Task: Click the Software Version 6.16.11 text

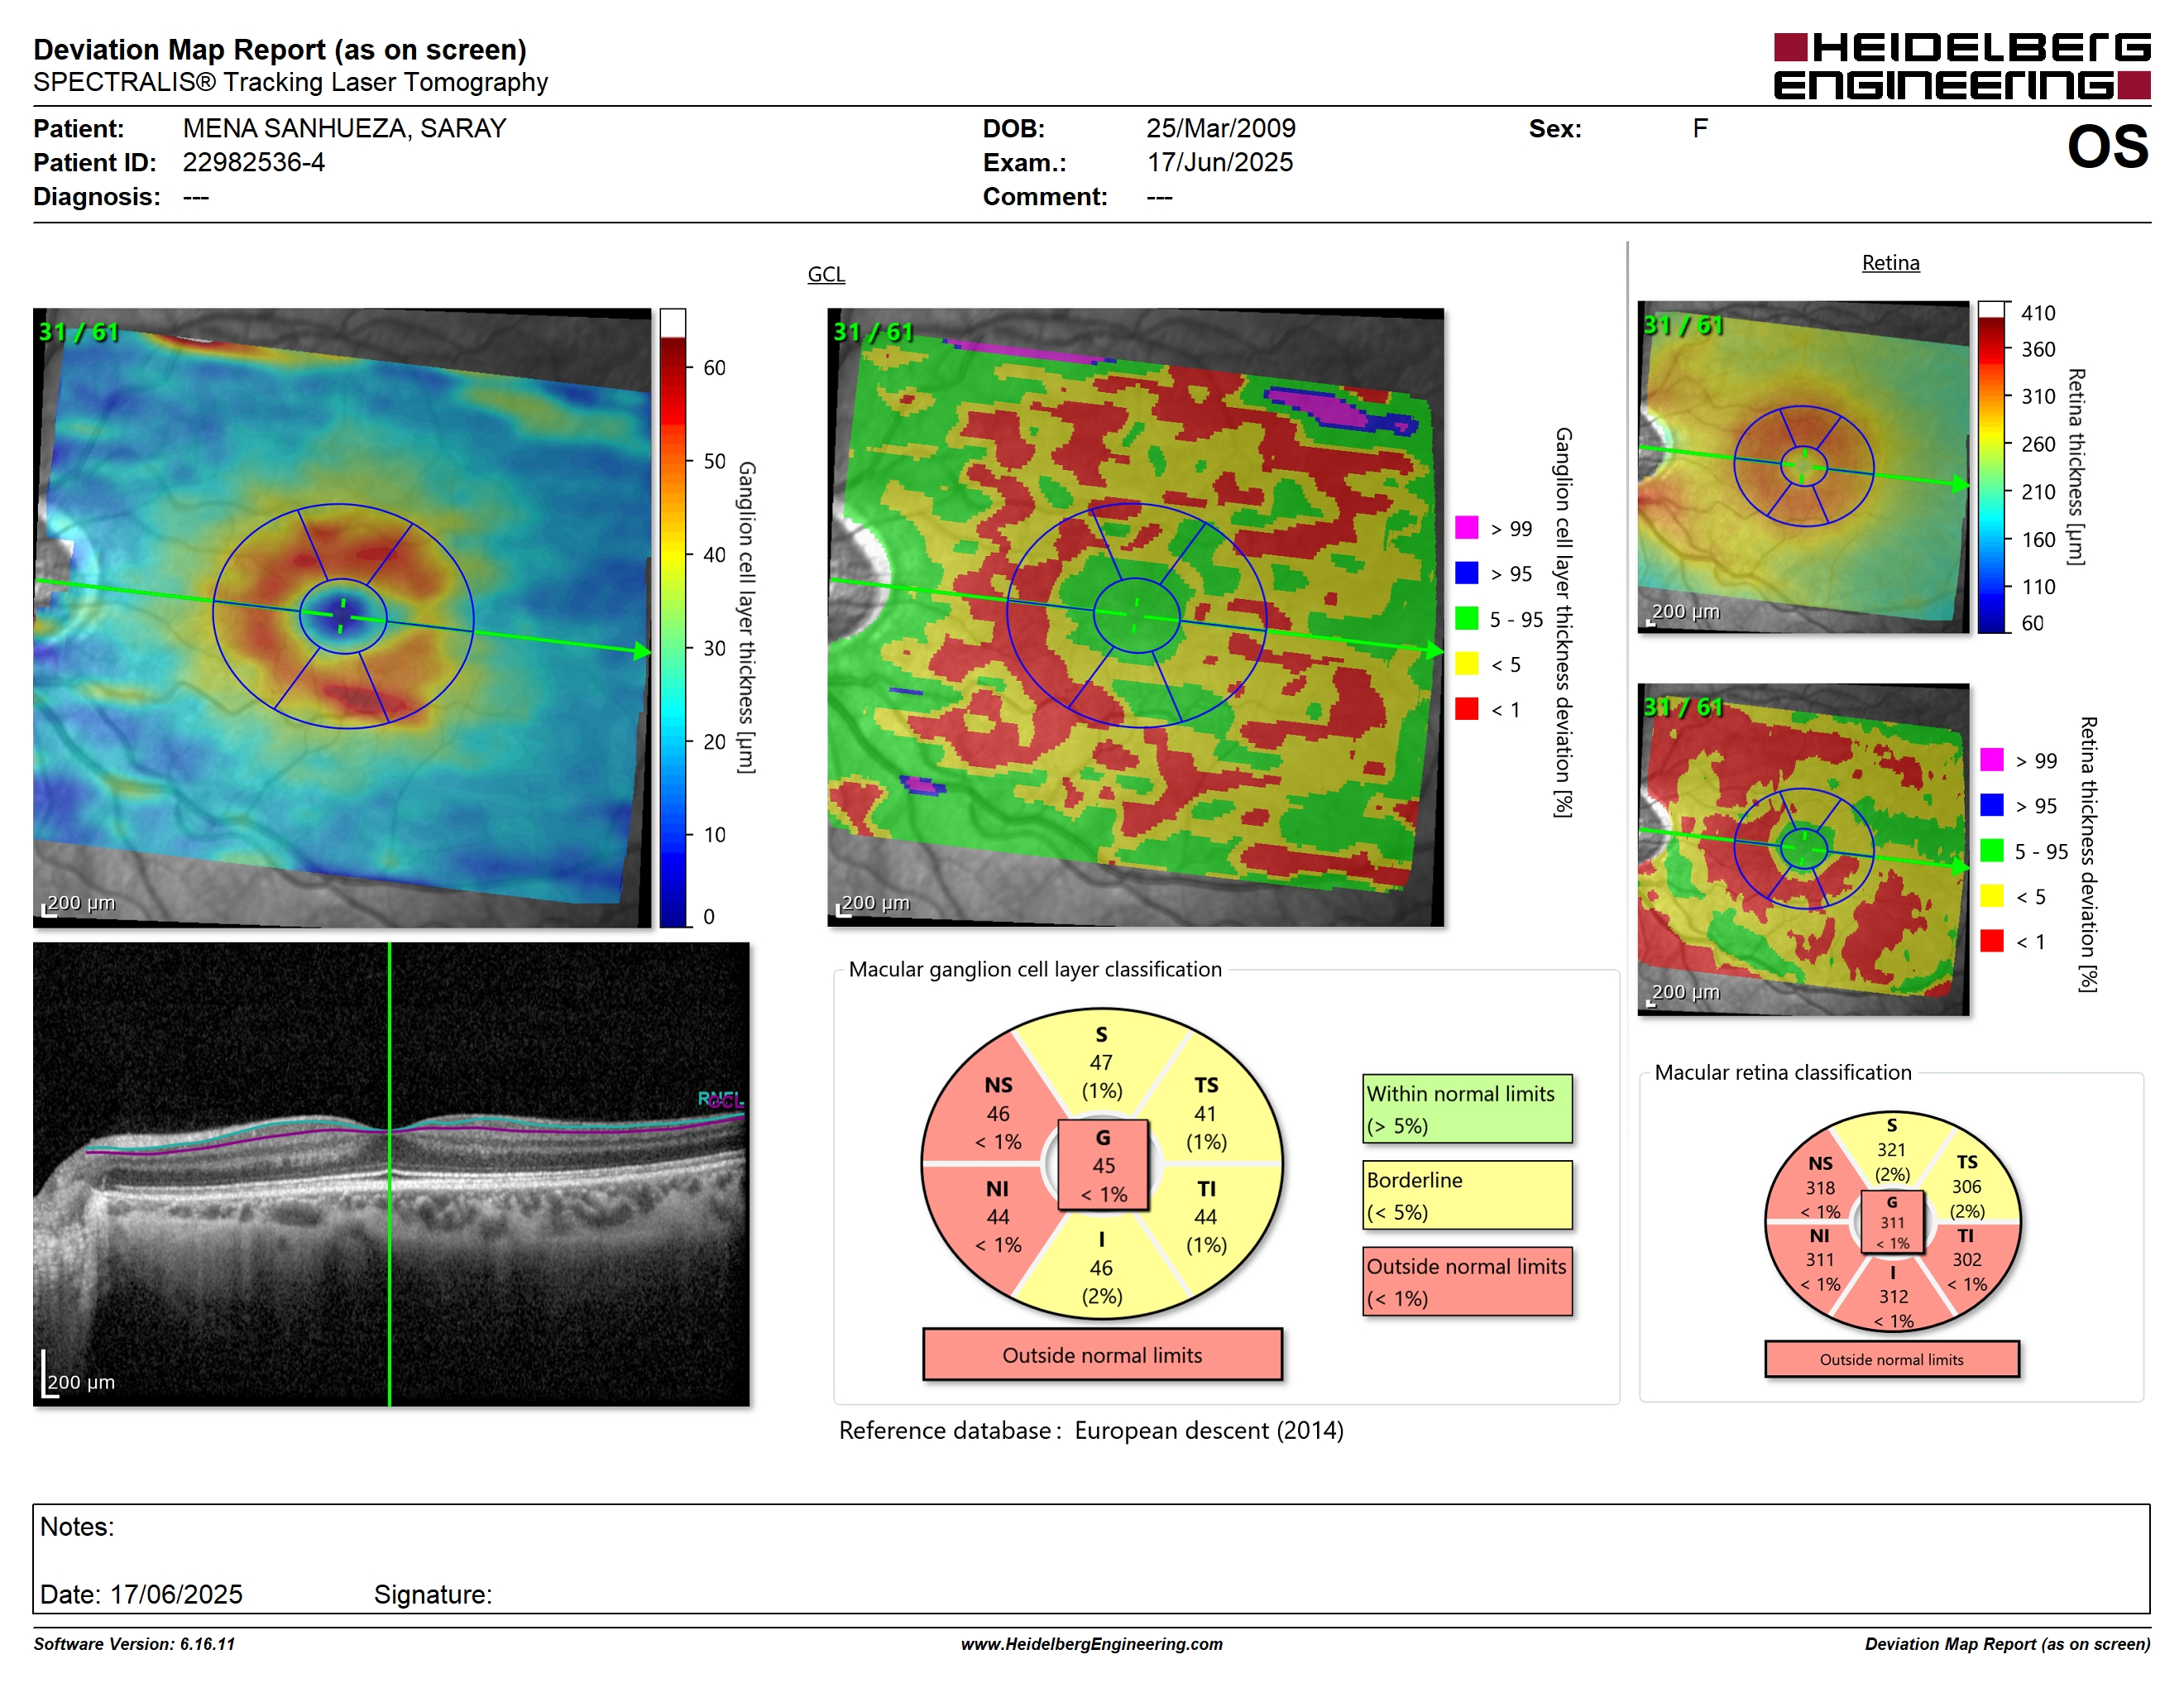Action: click(x=134, y=1644)
